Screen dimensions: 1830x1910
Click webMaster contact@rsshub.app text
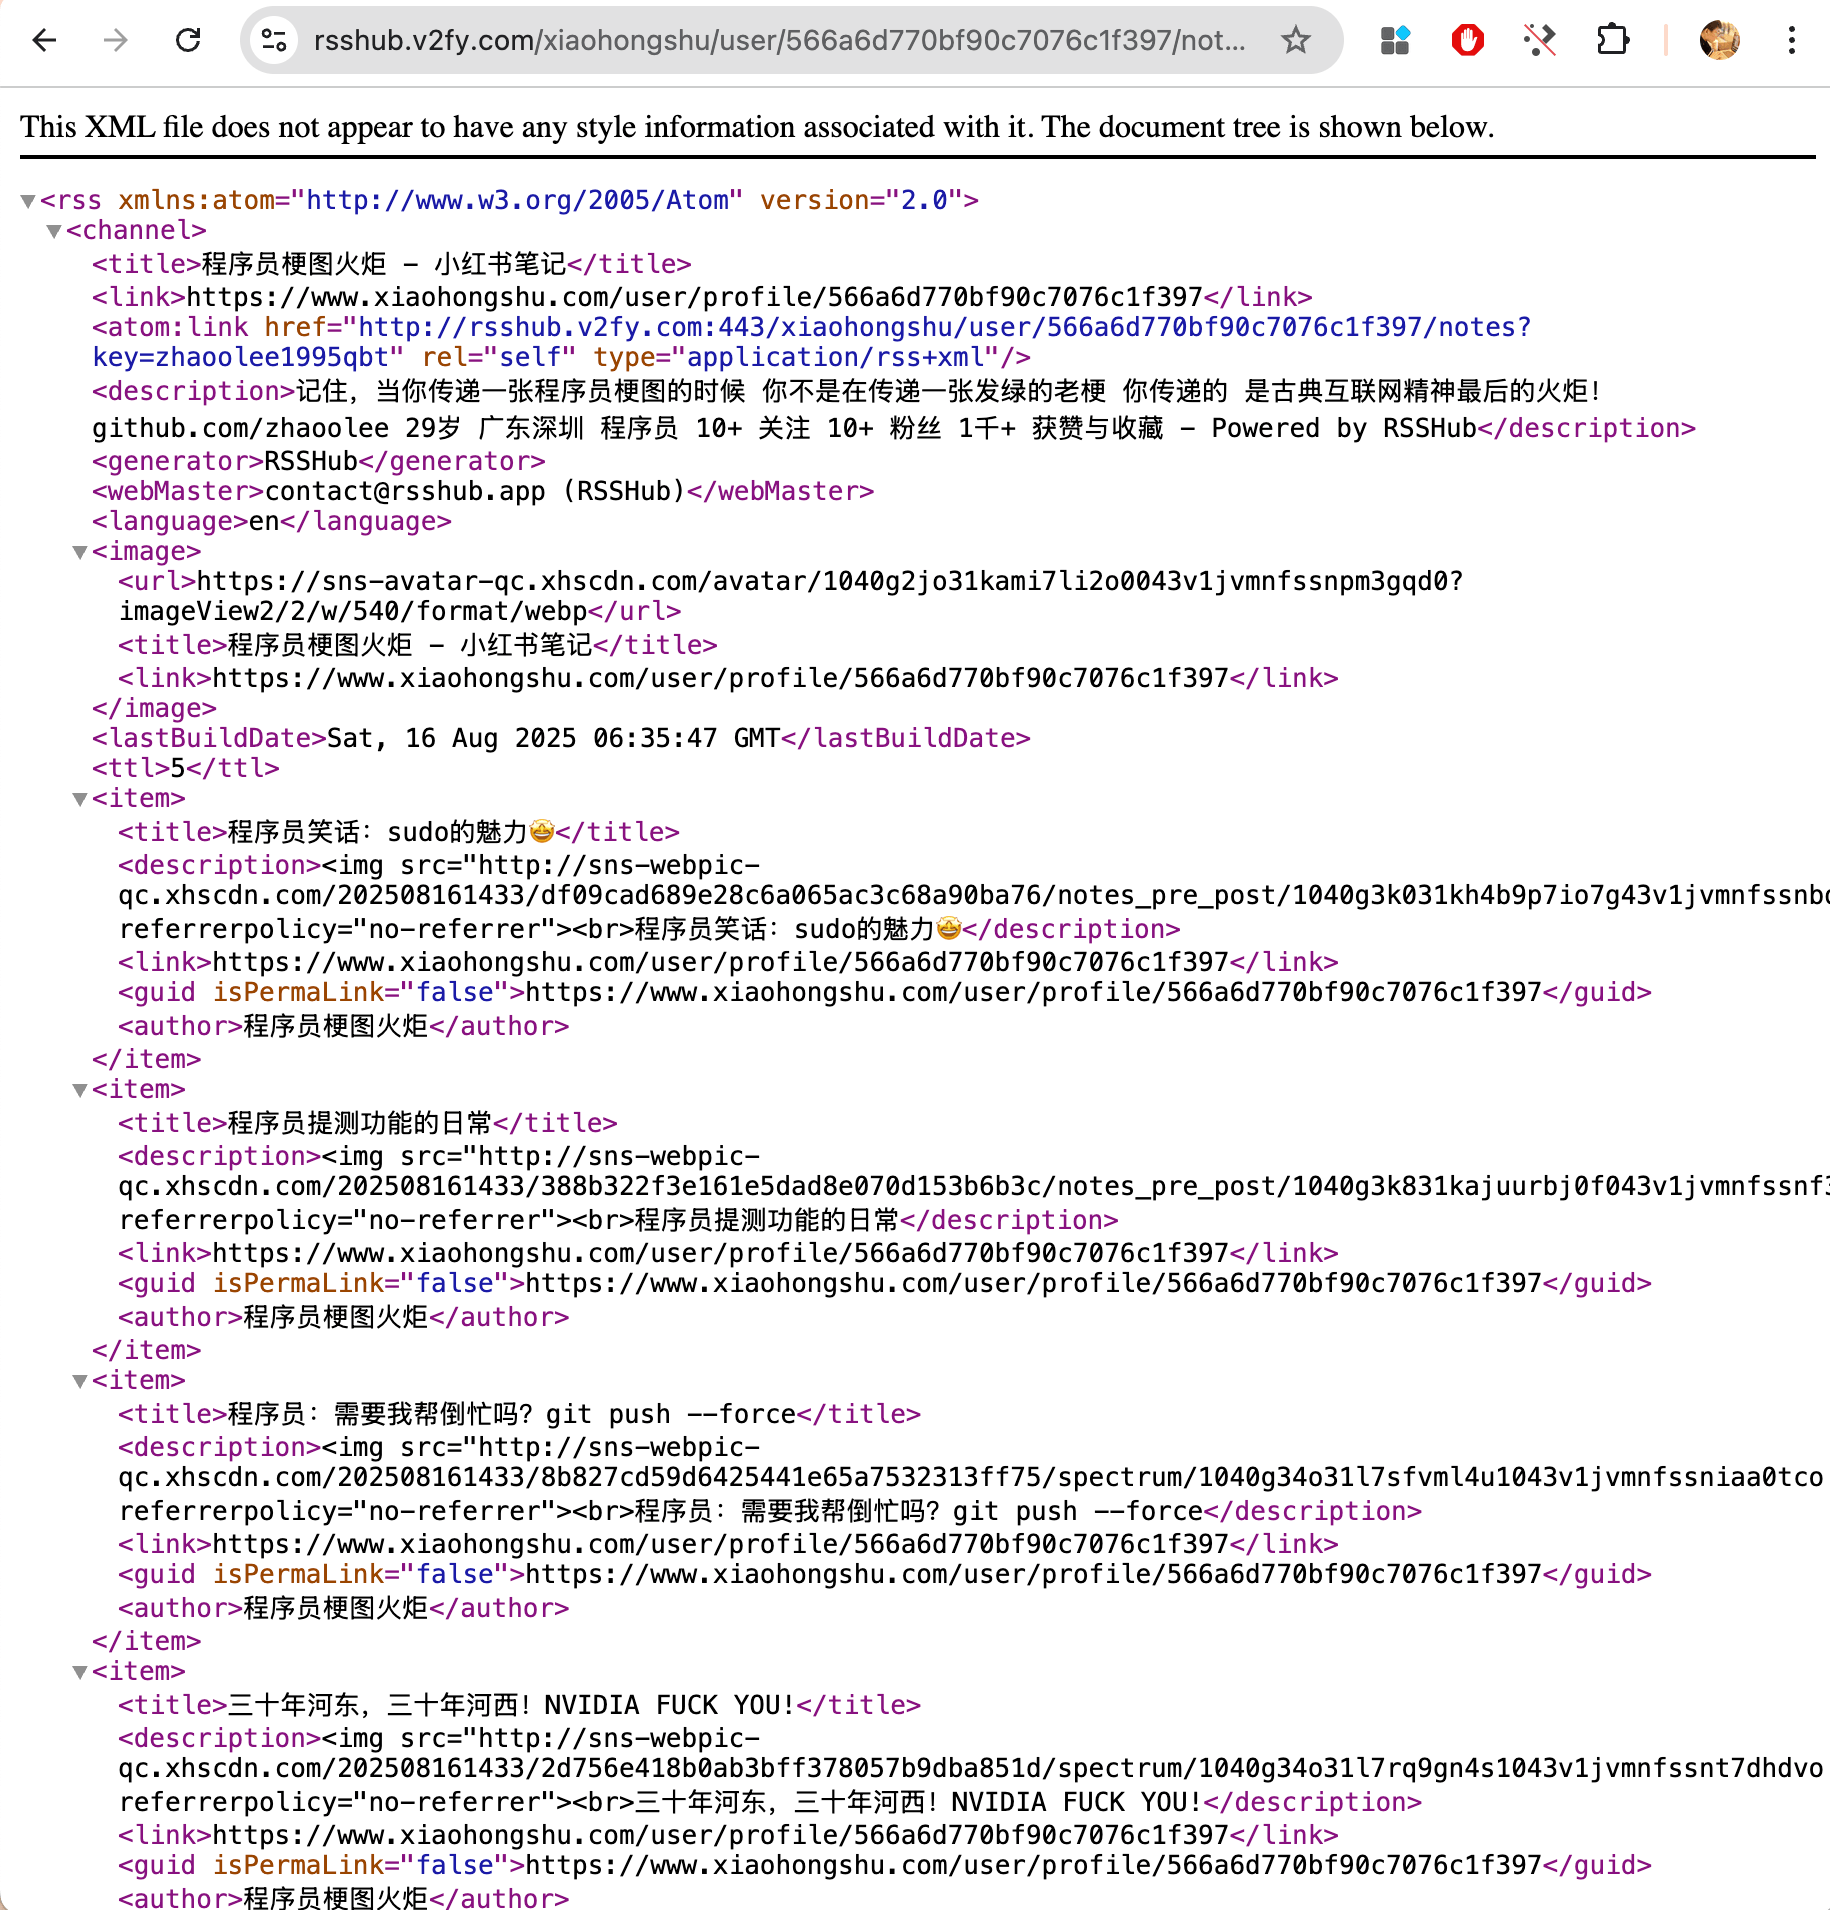click(x=475, y=491)
